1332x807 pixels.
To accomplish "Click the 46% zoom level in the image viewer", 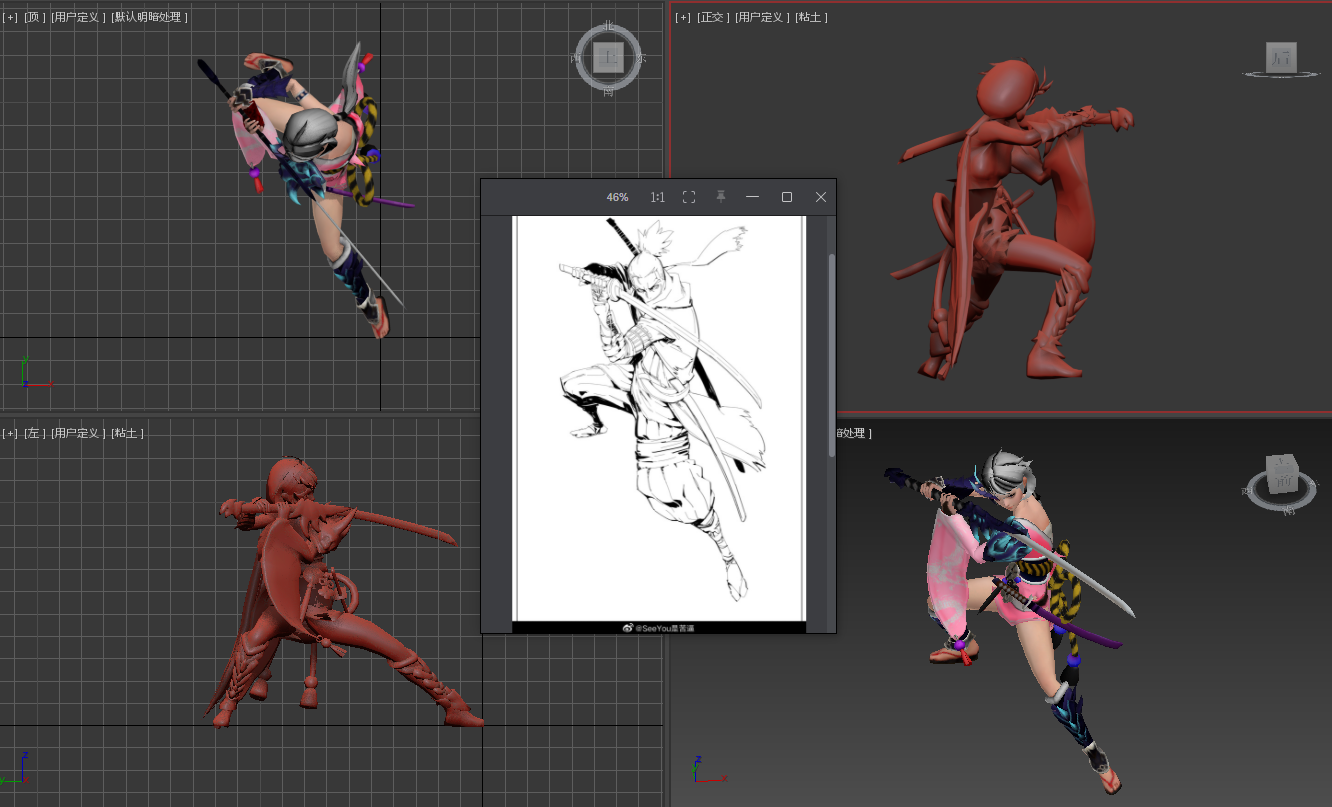I will click(617, 197).
